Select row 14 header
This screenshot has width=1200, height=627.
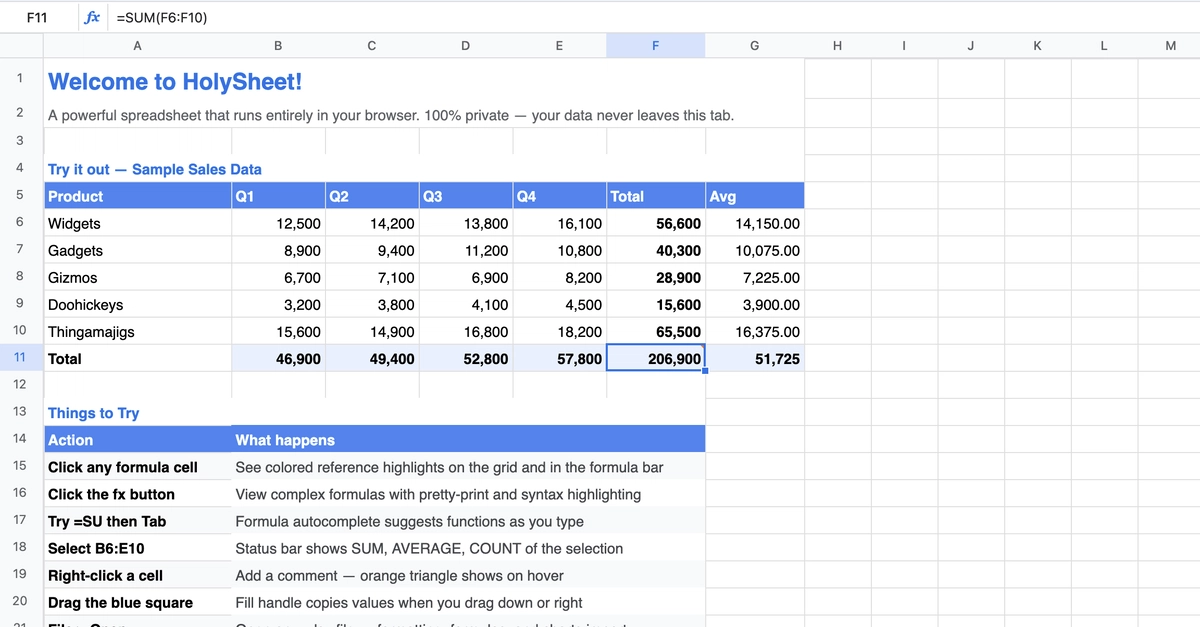pyautogui.click(x=20, y=438)
